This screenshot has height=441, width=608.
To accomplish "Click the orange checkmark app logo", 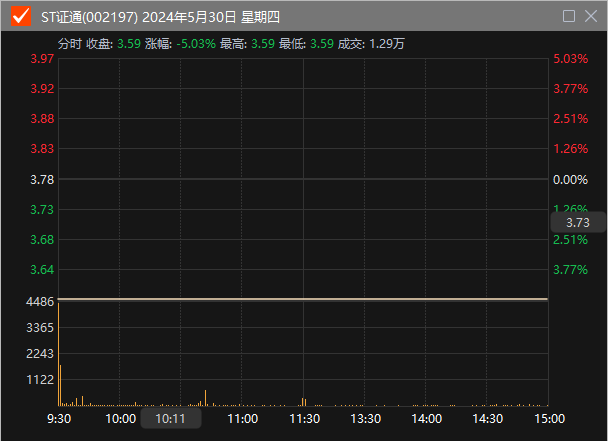I will click(21, 16).
